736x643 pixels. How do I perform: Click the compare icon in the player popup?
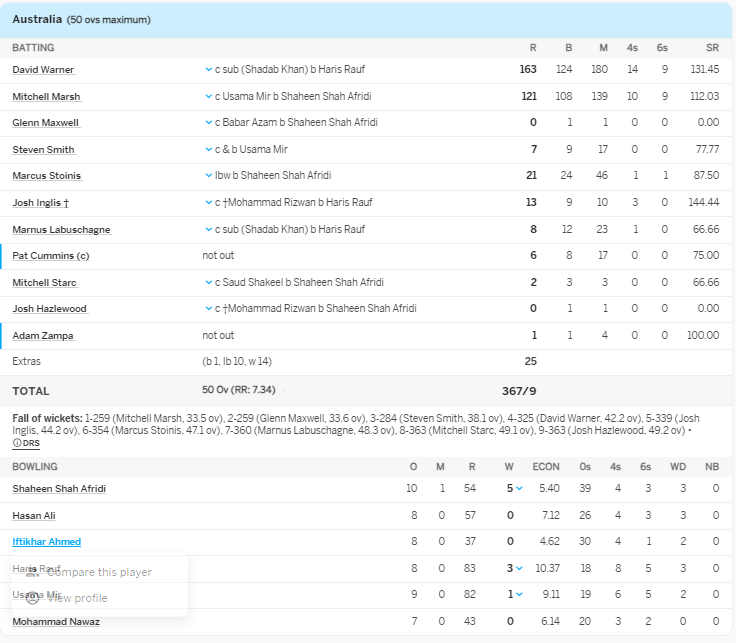click(32, 572)
